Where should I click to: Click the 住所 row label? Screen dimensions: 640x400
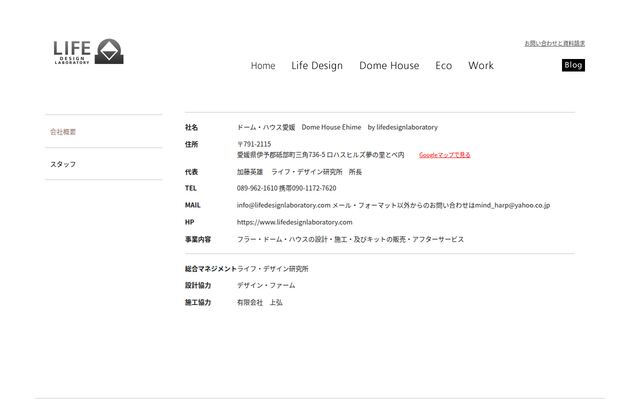pyautogui.click(x=191, y=144)
